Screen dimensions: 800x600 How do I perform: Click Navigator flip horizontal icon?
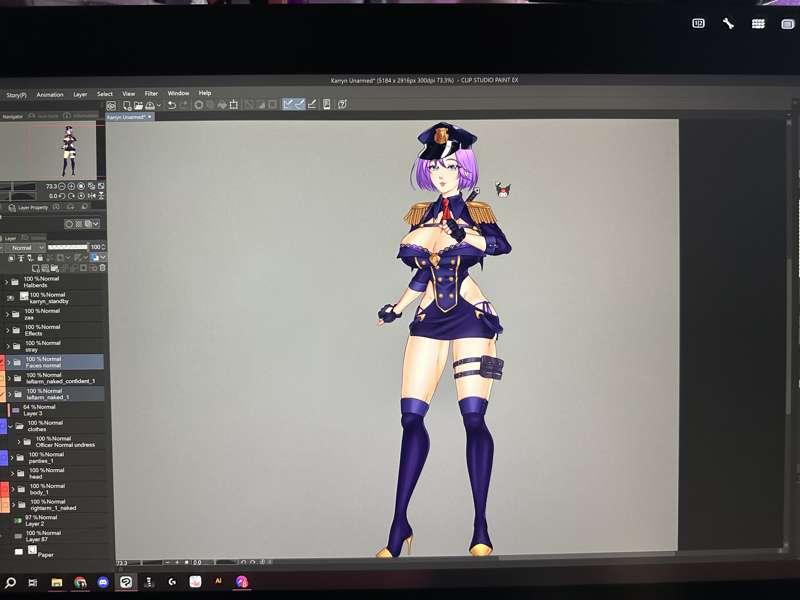click(x=91, y=196)
